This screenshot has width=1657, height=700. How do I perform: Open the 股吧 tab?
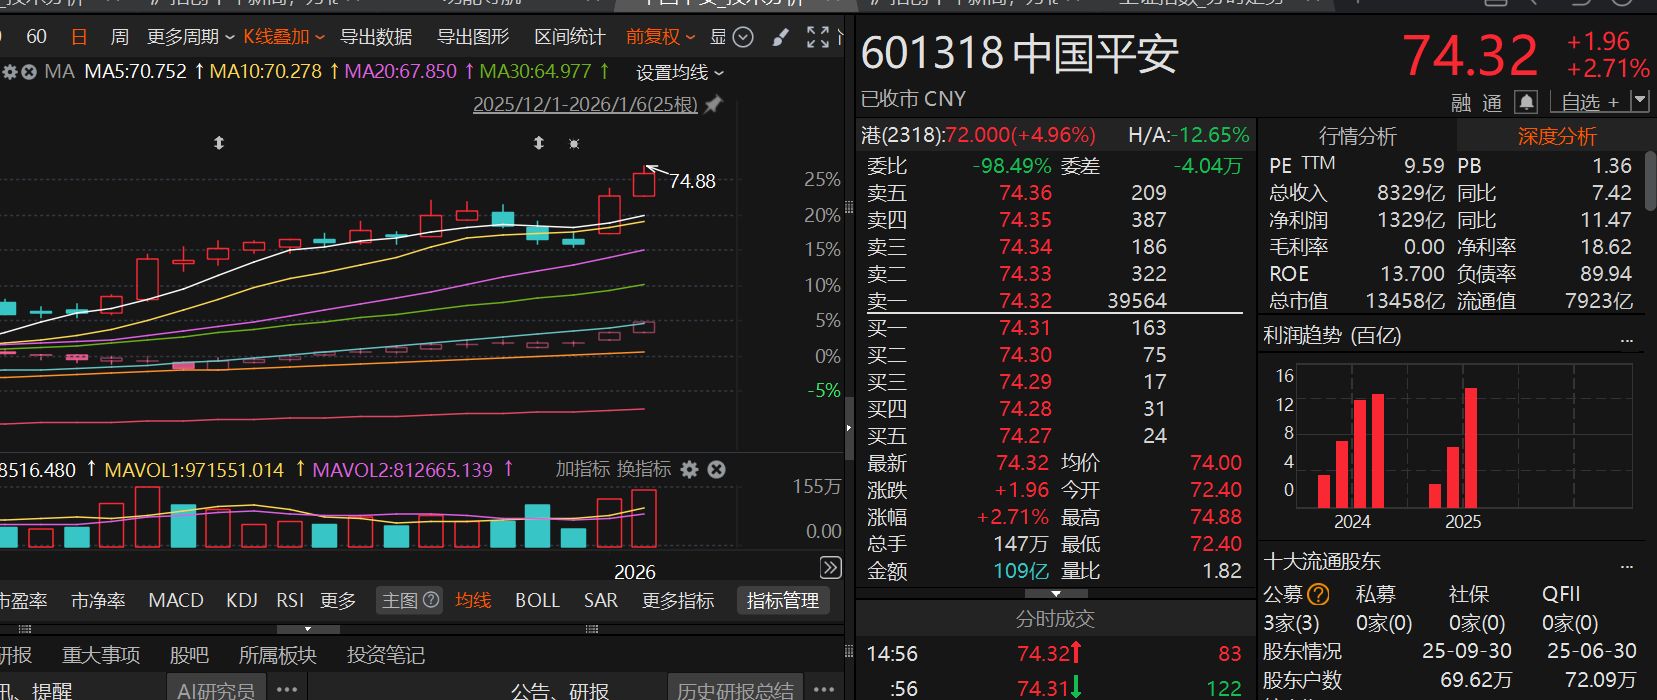tap(189, 655)
